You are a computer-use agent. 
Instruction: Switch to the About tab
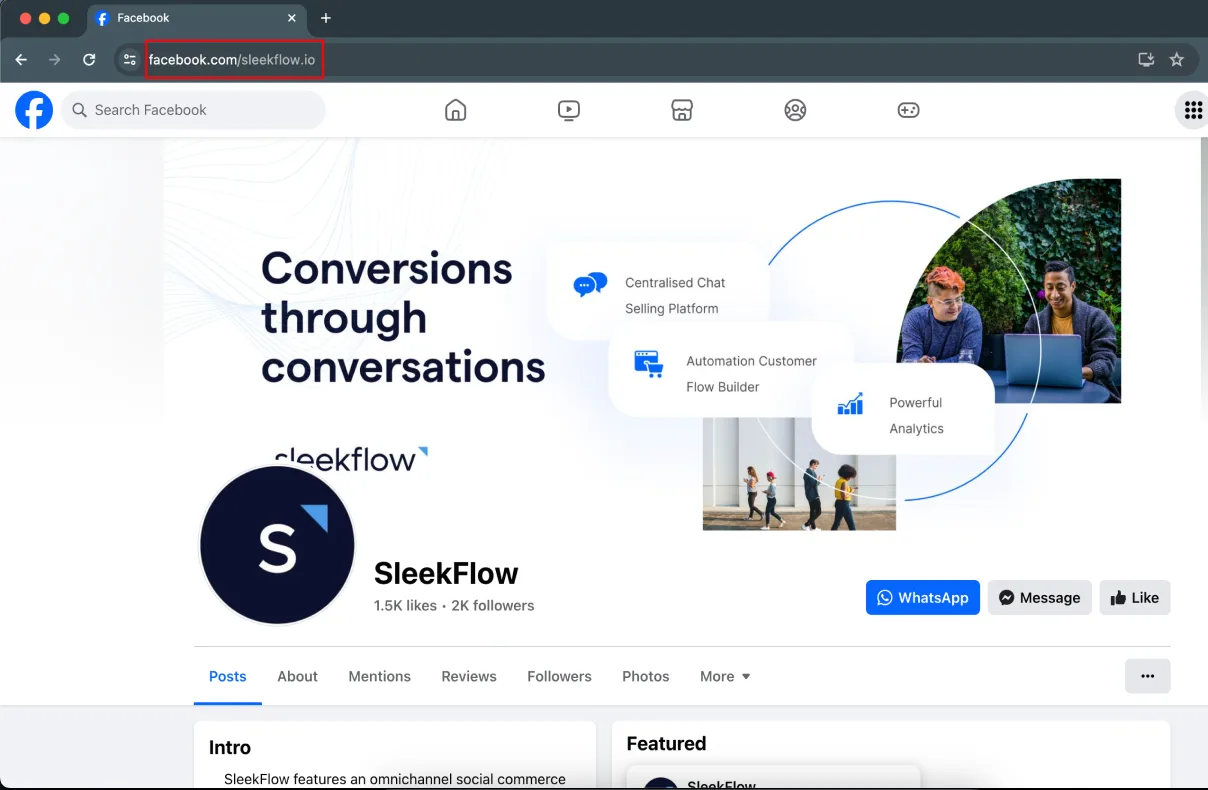point(297,676)
